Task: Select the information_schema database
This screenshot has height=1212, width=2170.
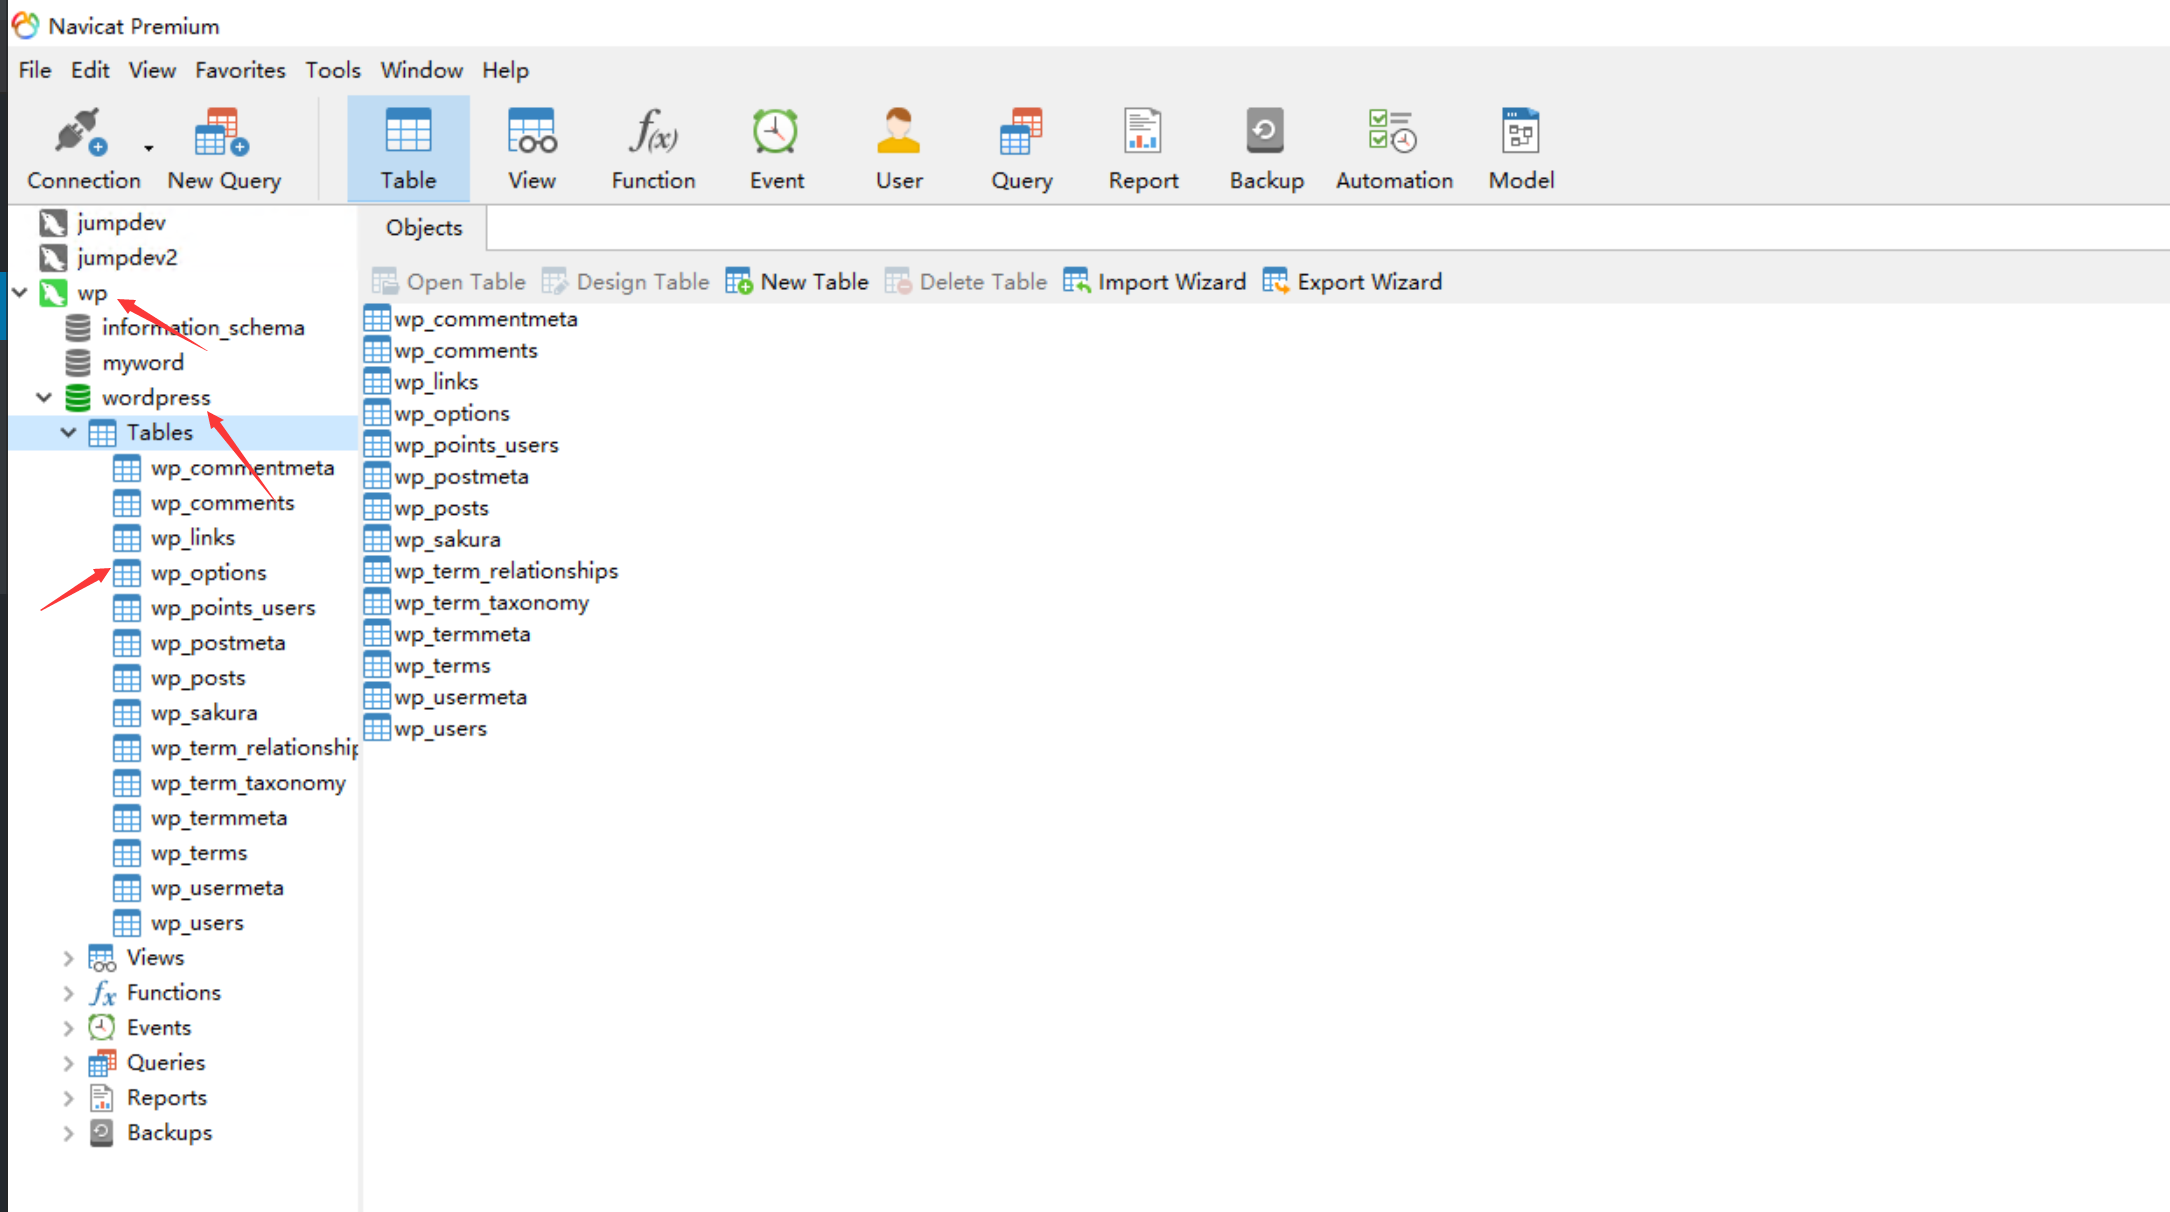Action: click(203, 327)
